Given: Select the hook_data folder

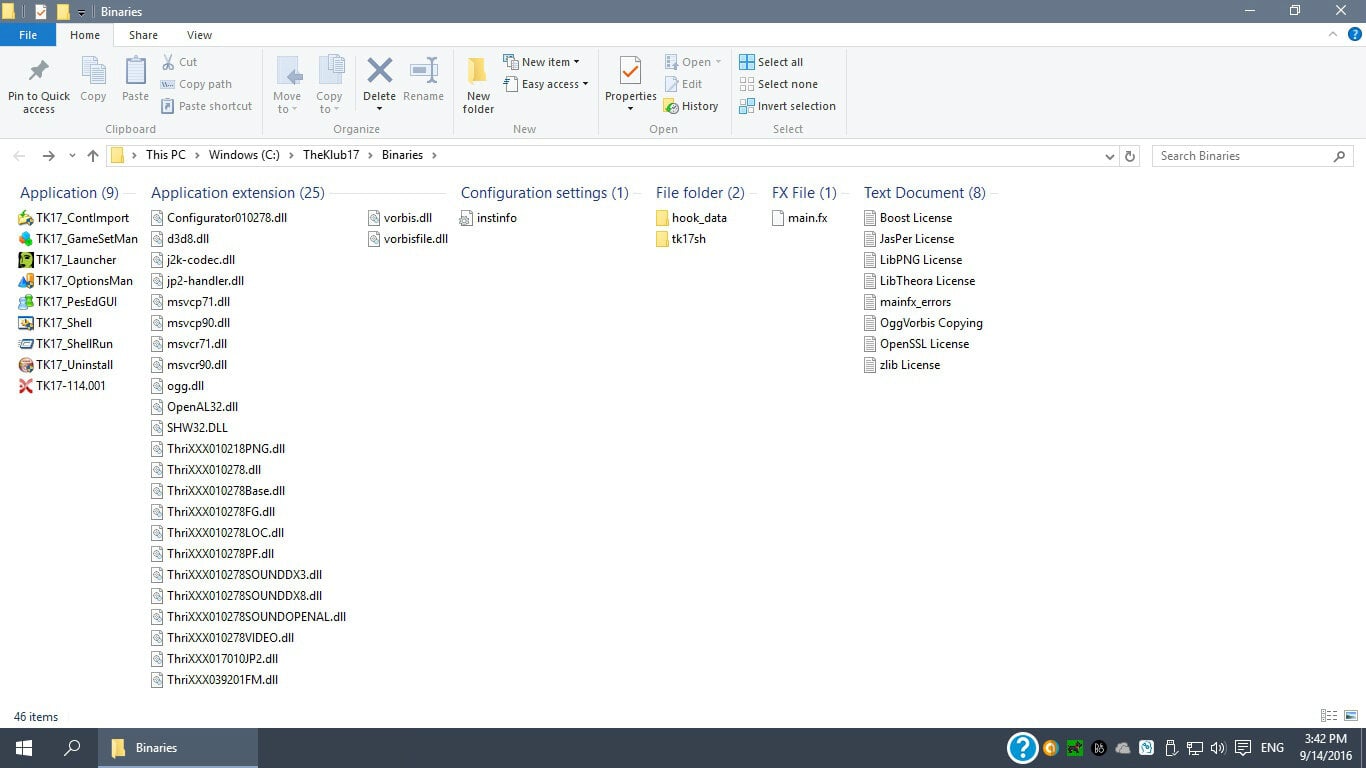Looking at the screenshot, I should coord(691,218).
